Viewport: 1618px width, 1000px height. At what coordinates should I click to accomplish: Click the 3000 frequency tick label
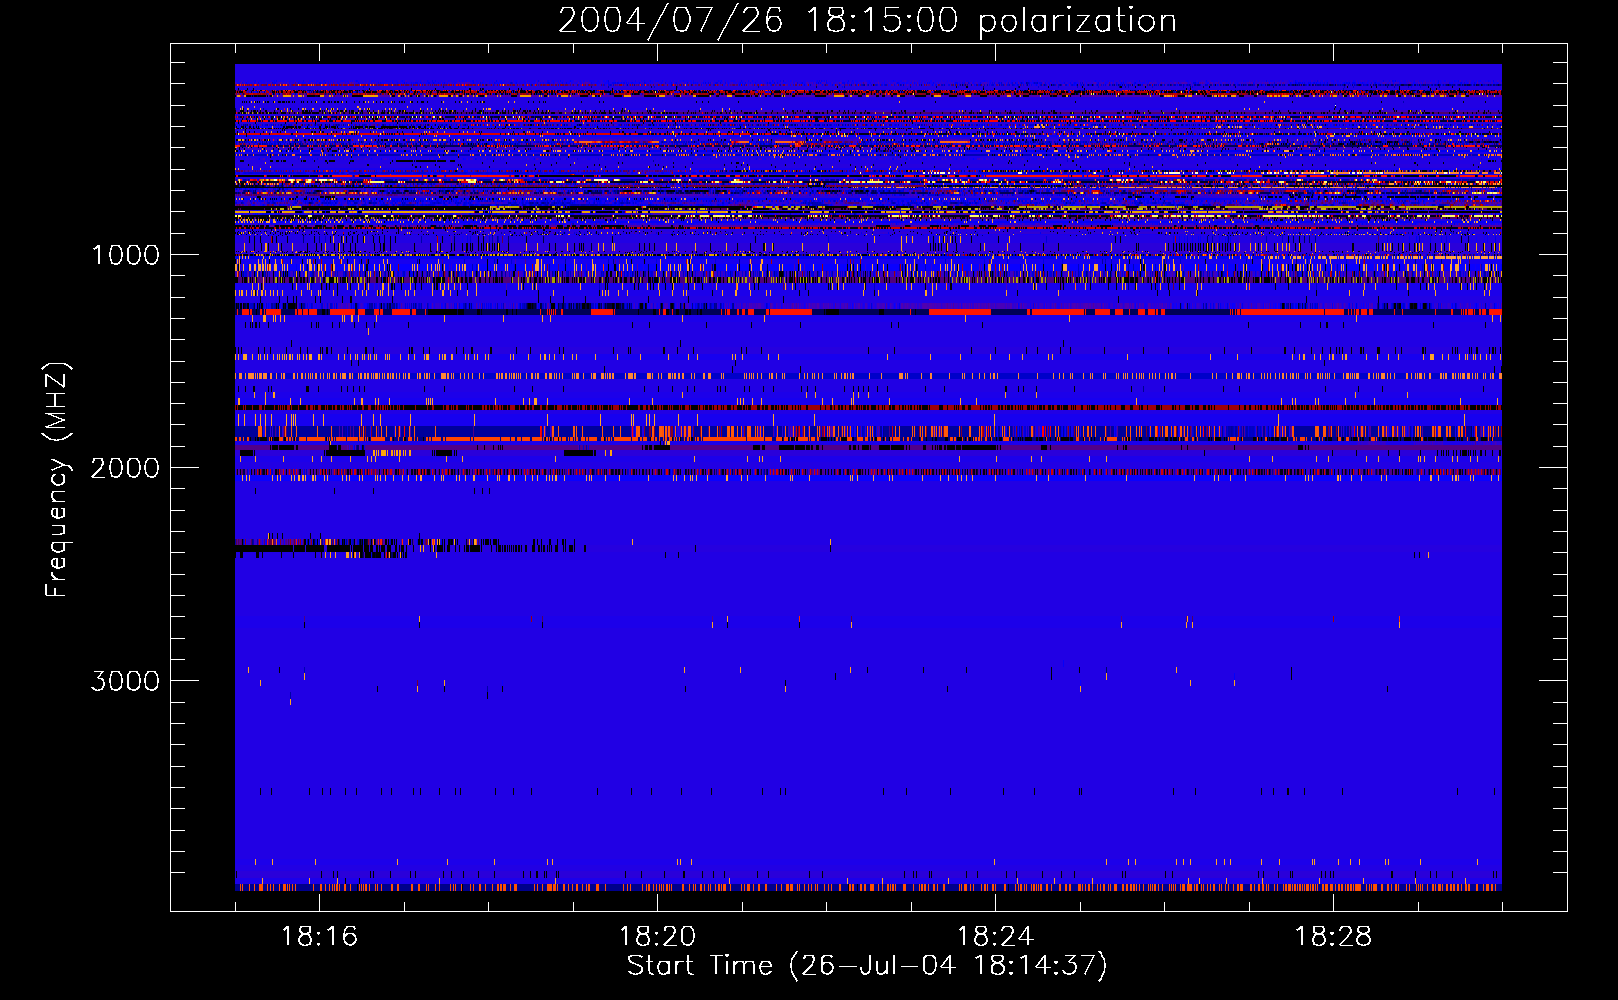tap(125, 681)
